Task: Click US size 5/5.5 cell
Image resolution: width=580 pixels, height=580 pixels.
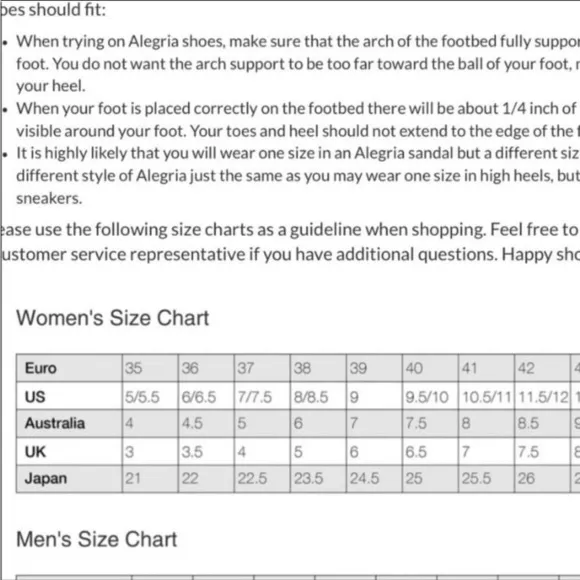Action: (150, 396)
